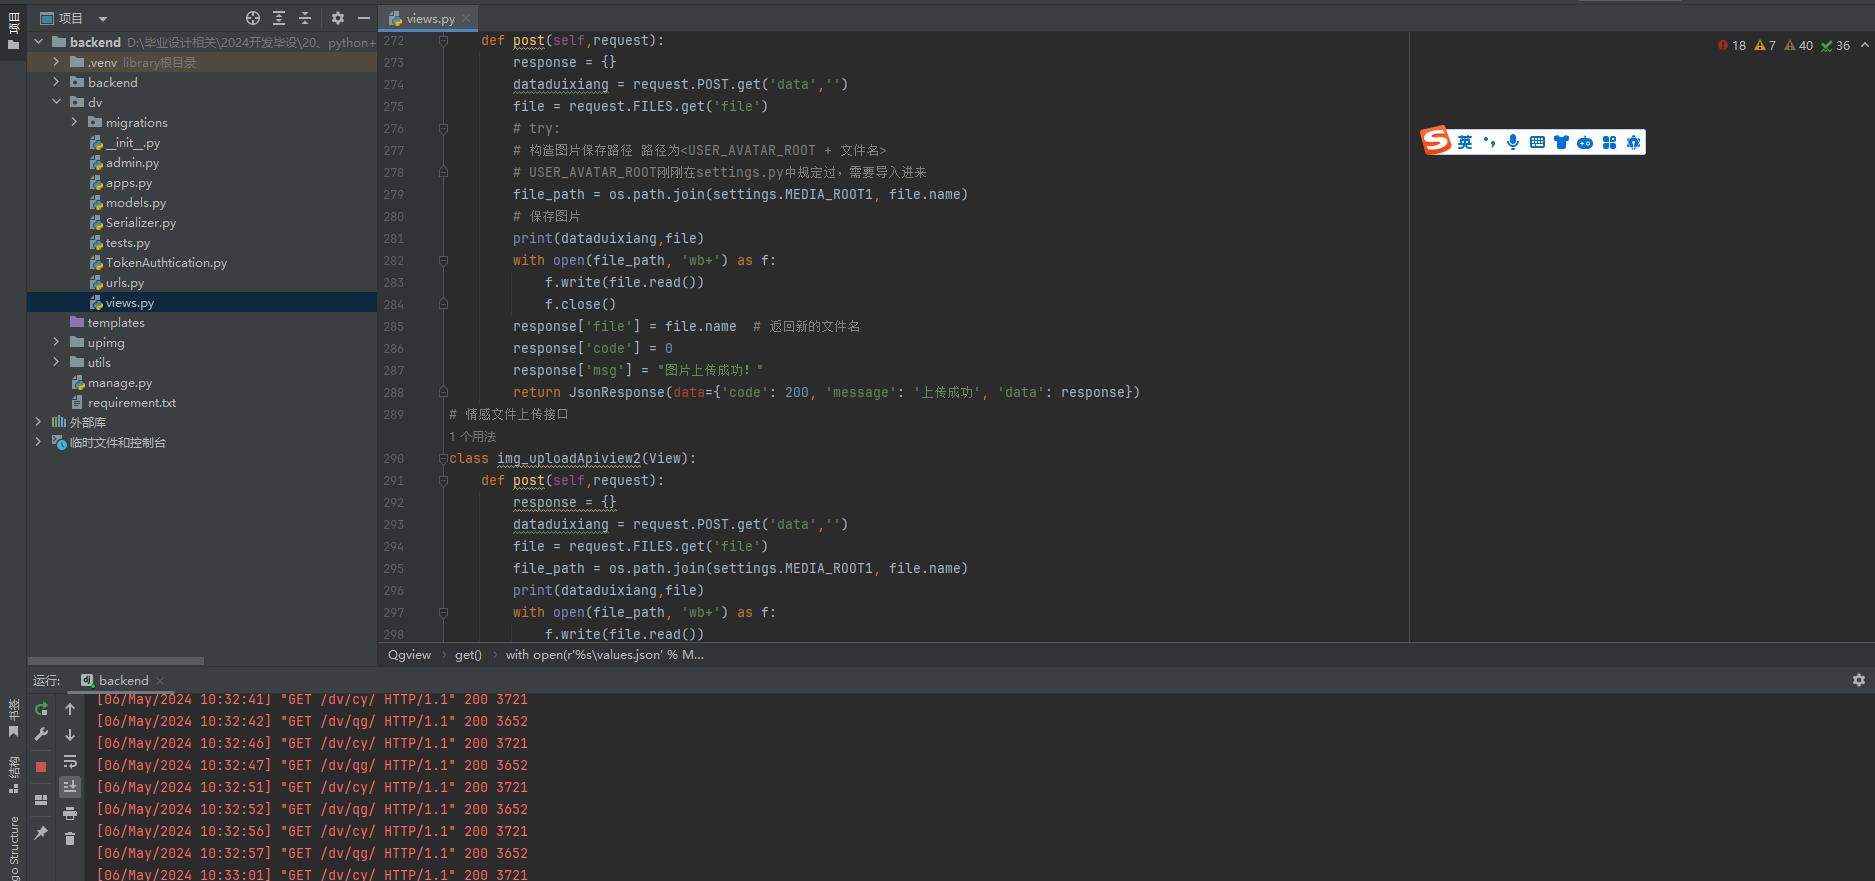Open the project view dropdown 项目
Screen dimensions: 1875x881
[73, 18]
